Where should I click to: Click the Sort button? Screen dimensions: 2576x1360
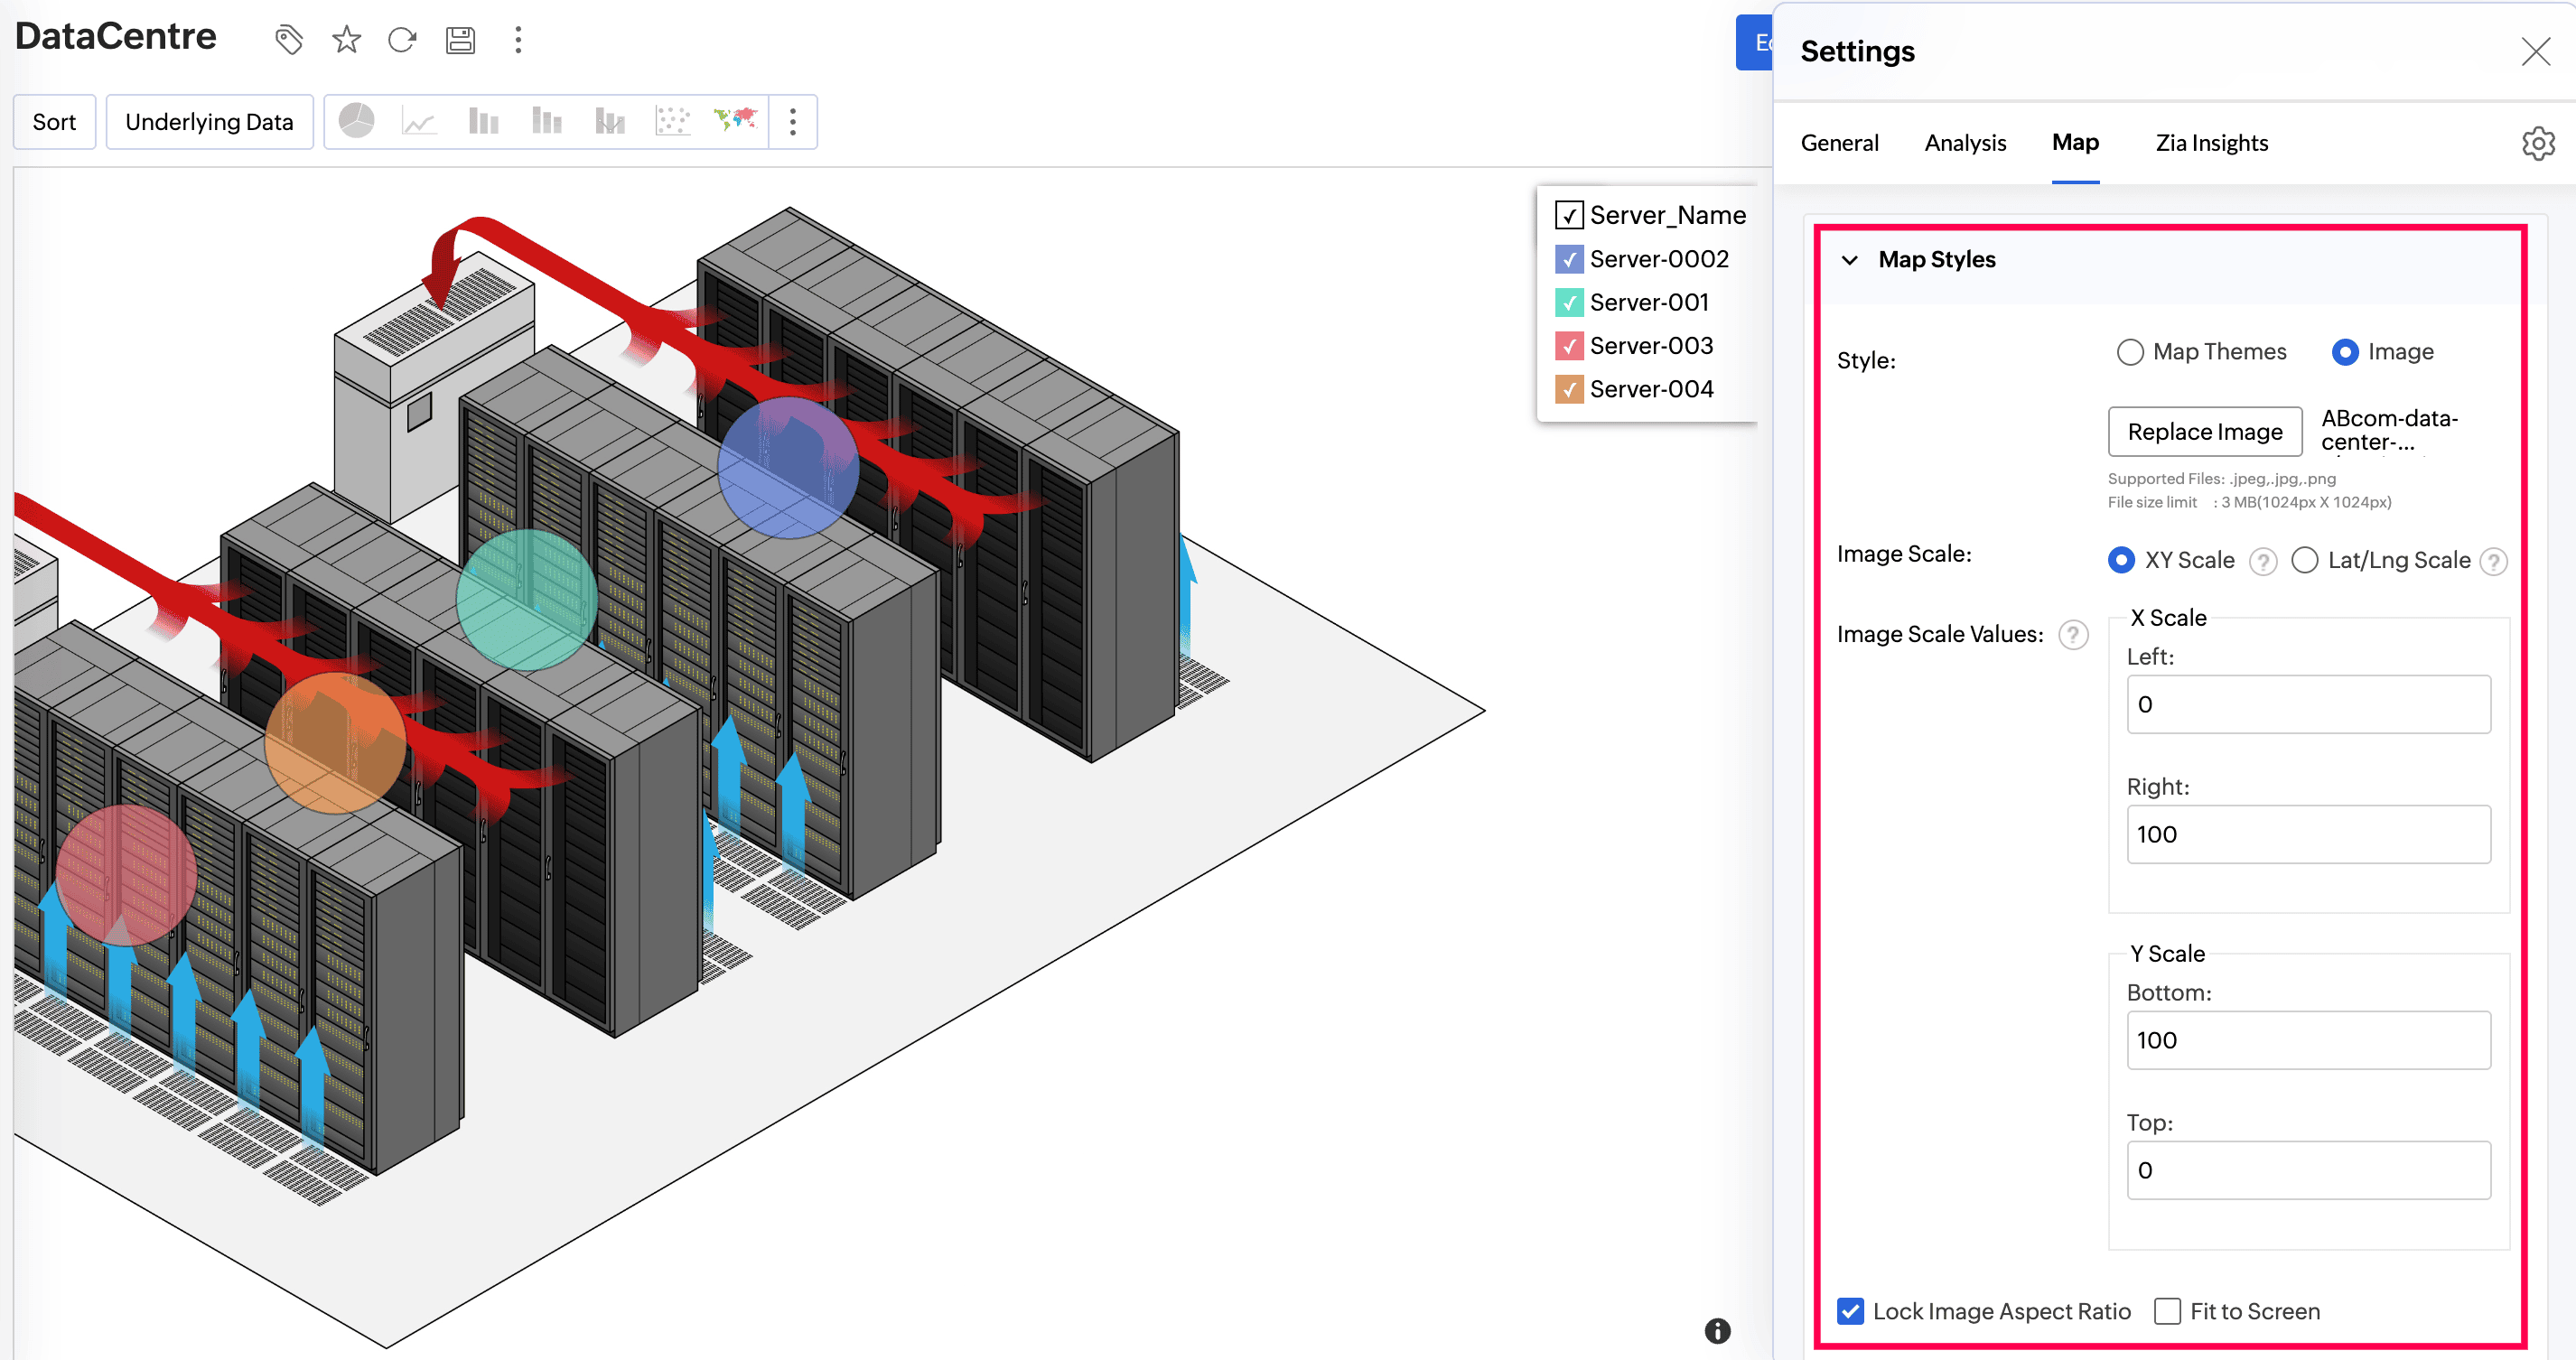[54, 122]
